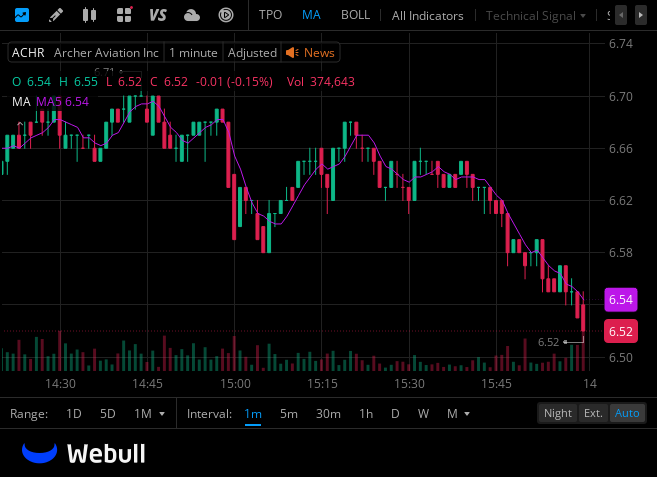Expand the range dropdown arrow
657x477 pixels.
tap(162, 414)
